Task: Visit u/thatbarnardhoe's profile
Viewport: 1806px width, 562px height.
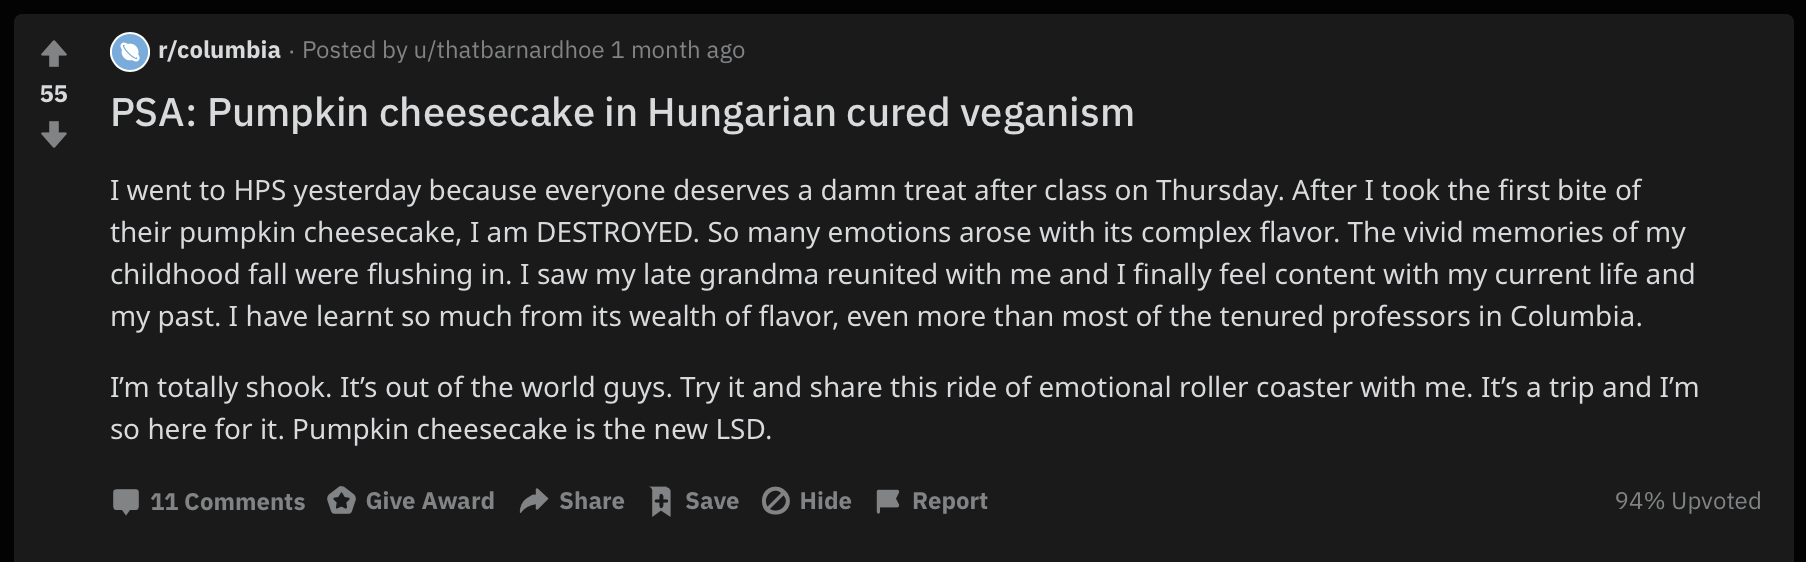Action: (508, 50)
